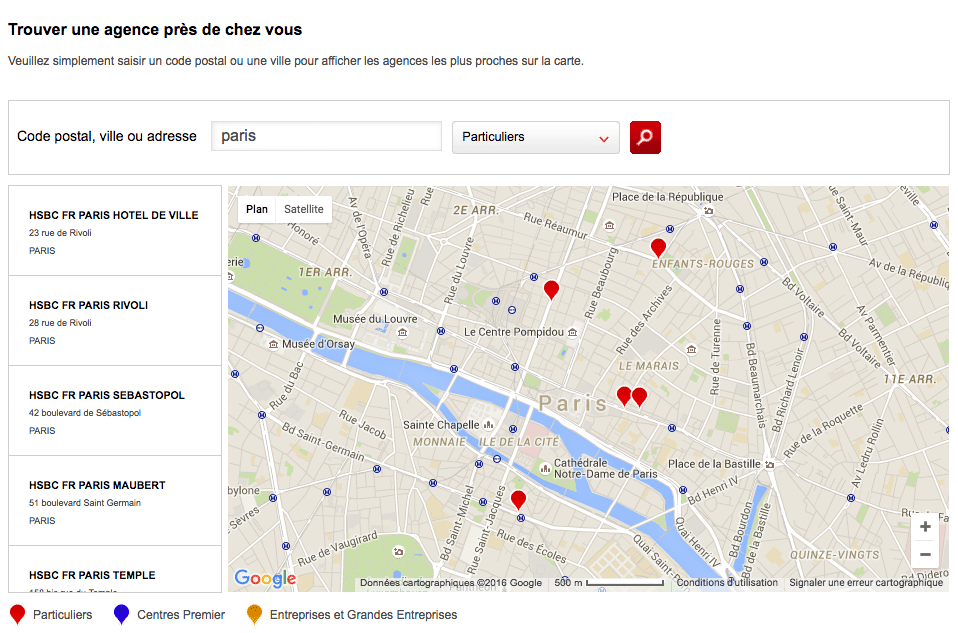This screenshot has height=633, width=958.
Task: Click the Google logo on the map
Action: pyautogui.click(x=265, y=577)
